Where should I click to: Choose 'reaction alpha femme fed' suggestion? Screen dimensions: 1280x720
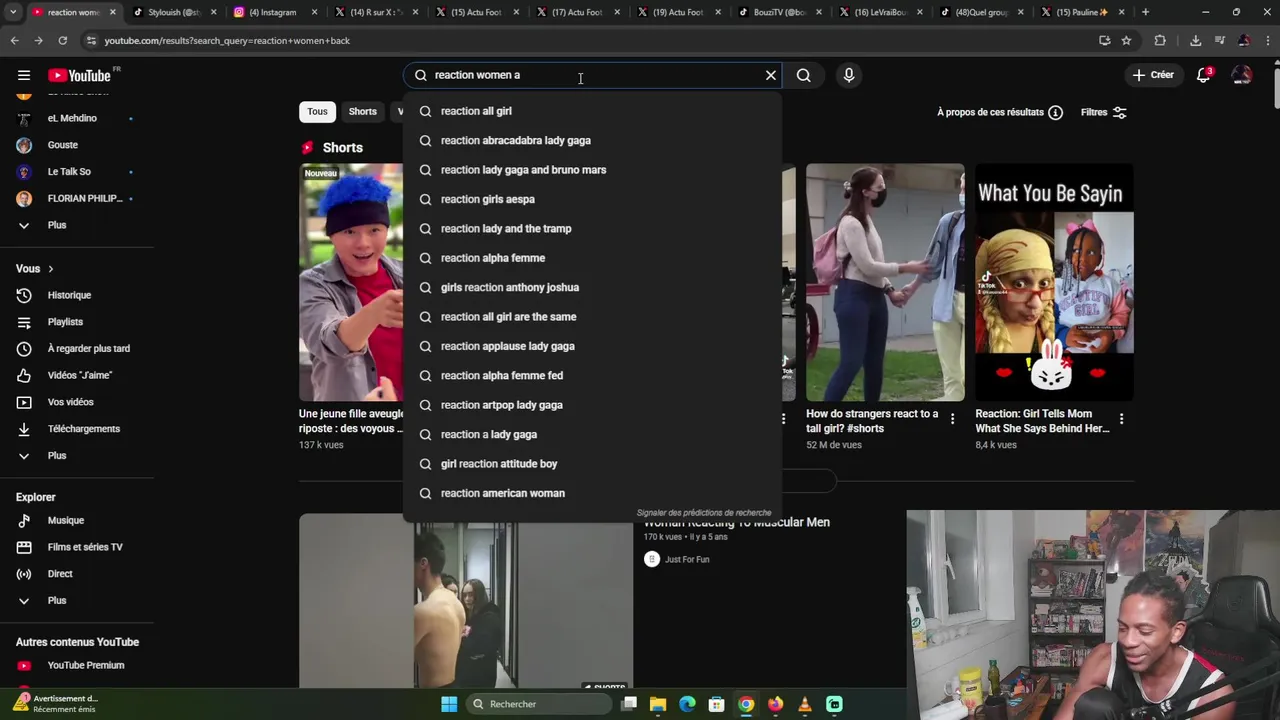click(x=592, y=376)
